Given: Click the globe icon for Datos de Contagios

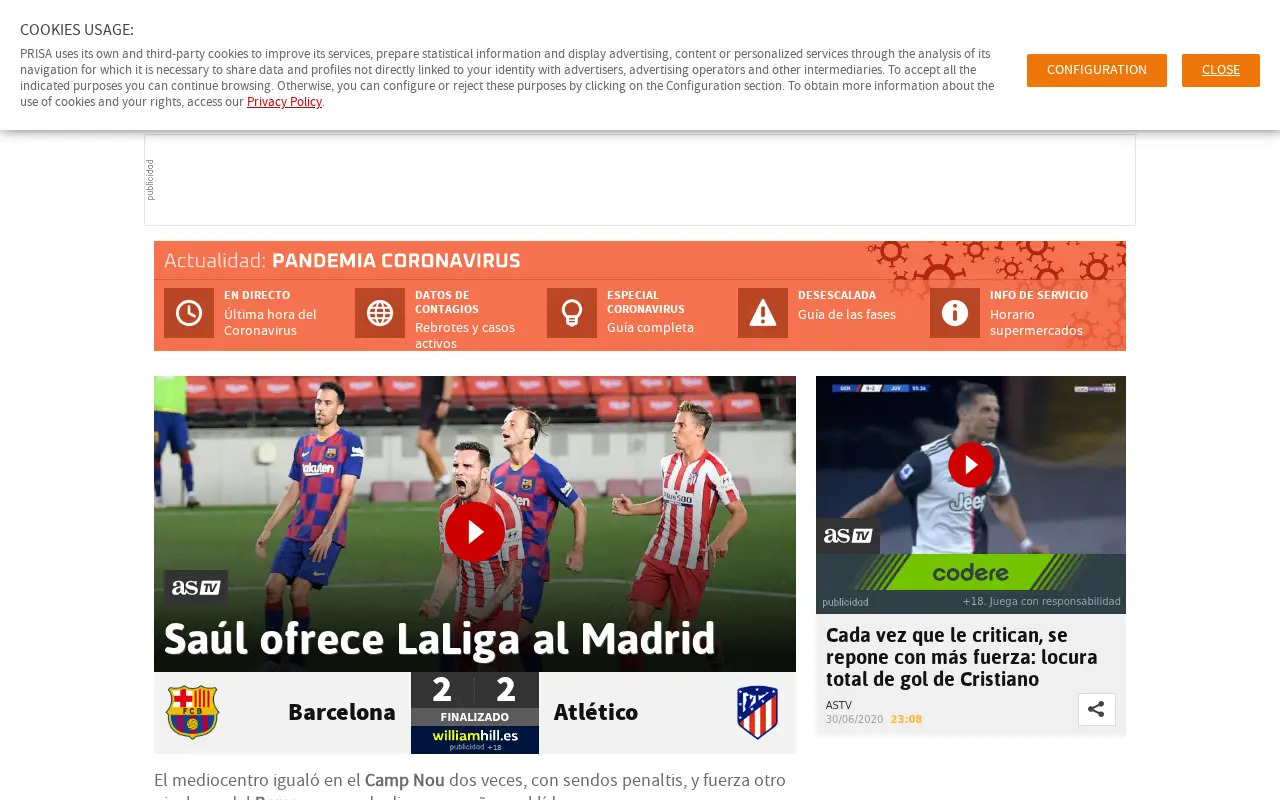Looking at the screenshot, I should click(x=380, y=313).
